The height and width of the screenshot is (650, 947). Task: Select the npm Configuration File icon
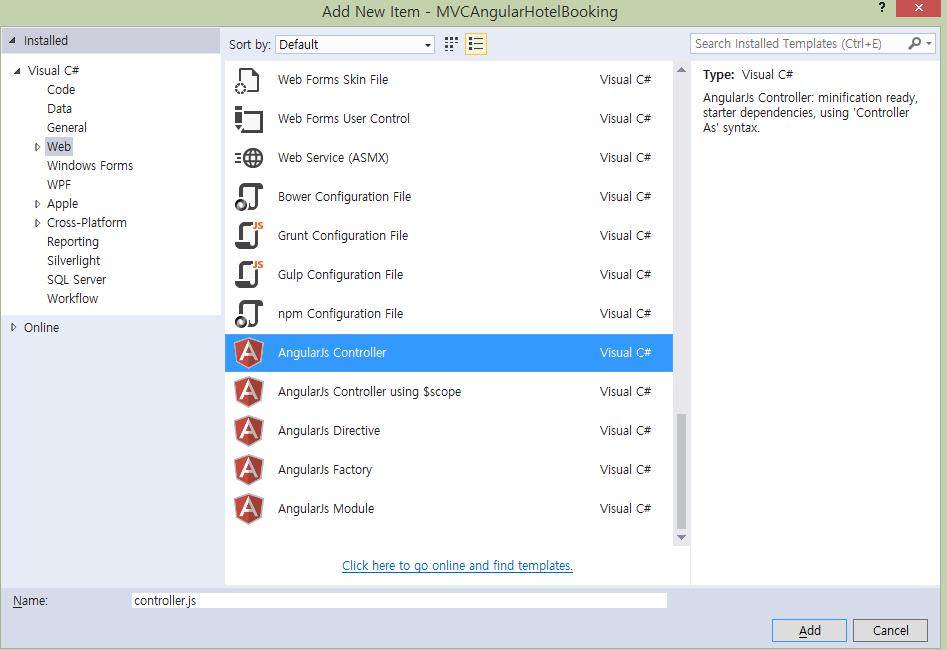click(248, 314)
